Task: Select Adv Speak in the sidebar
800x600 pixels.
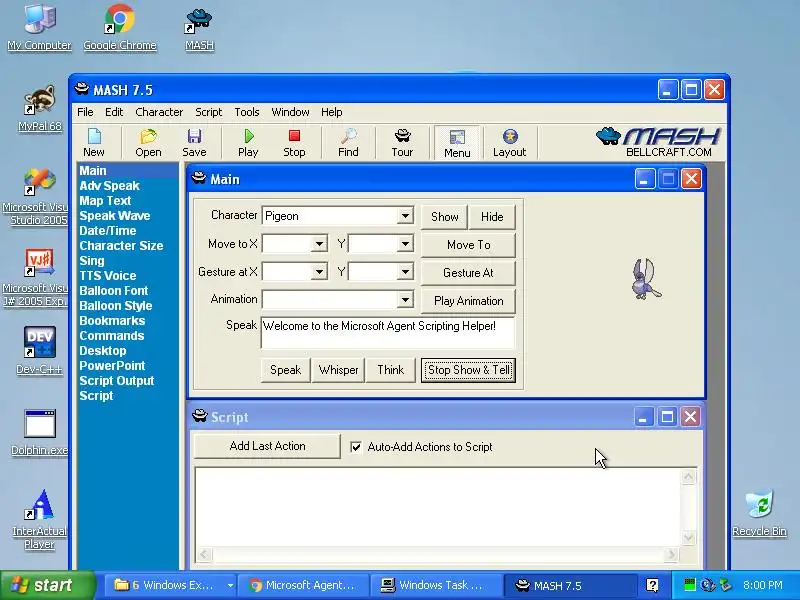Action: [x=109, y=186]
